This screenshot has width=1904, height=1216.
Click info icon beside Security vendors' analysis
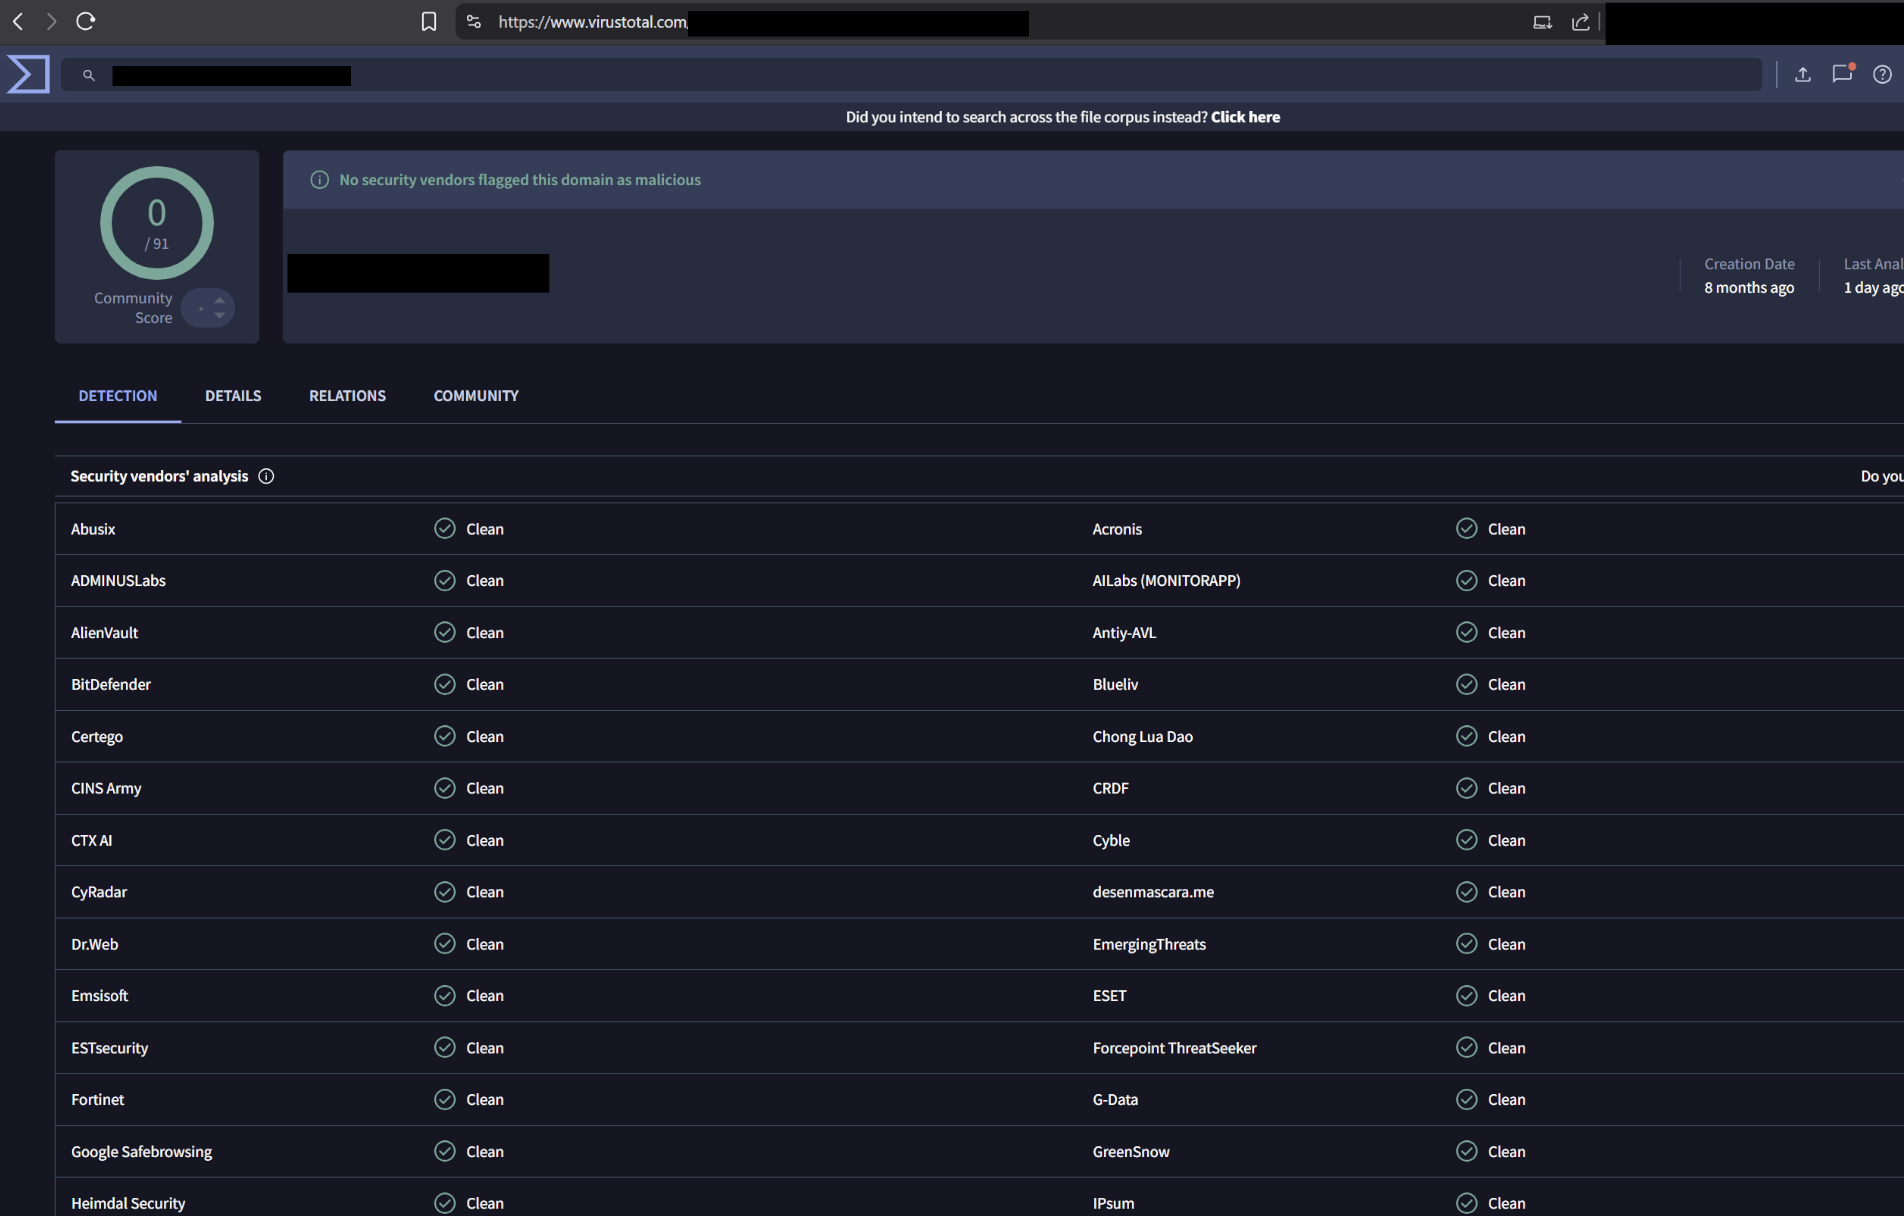(x=266, y=476)
